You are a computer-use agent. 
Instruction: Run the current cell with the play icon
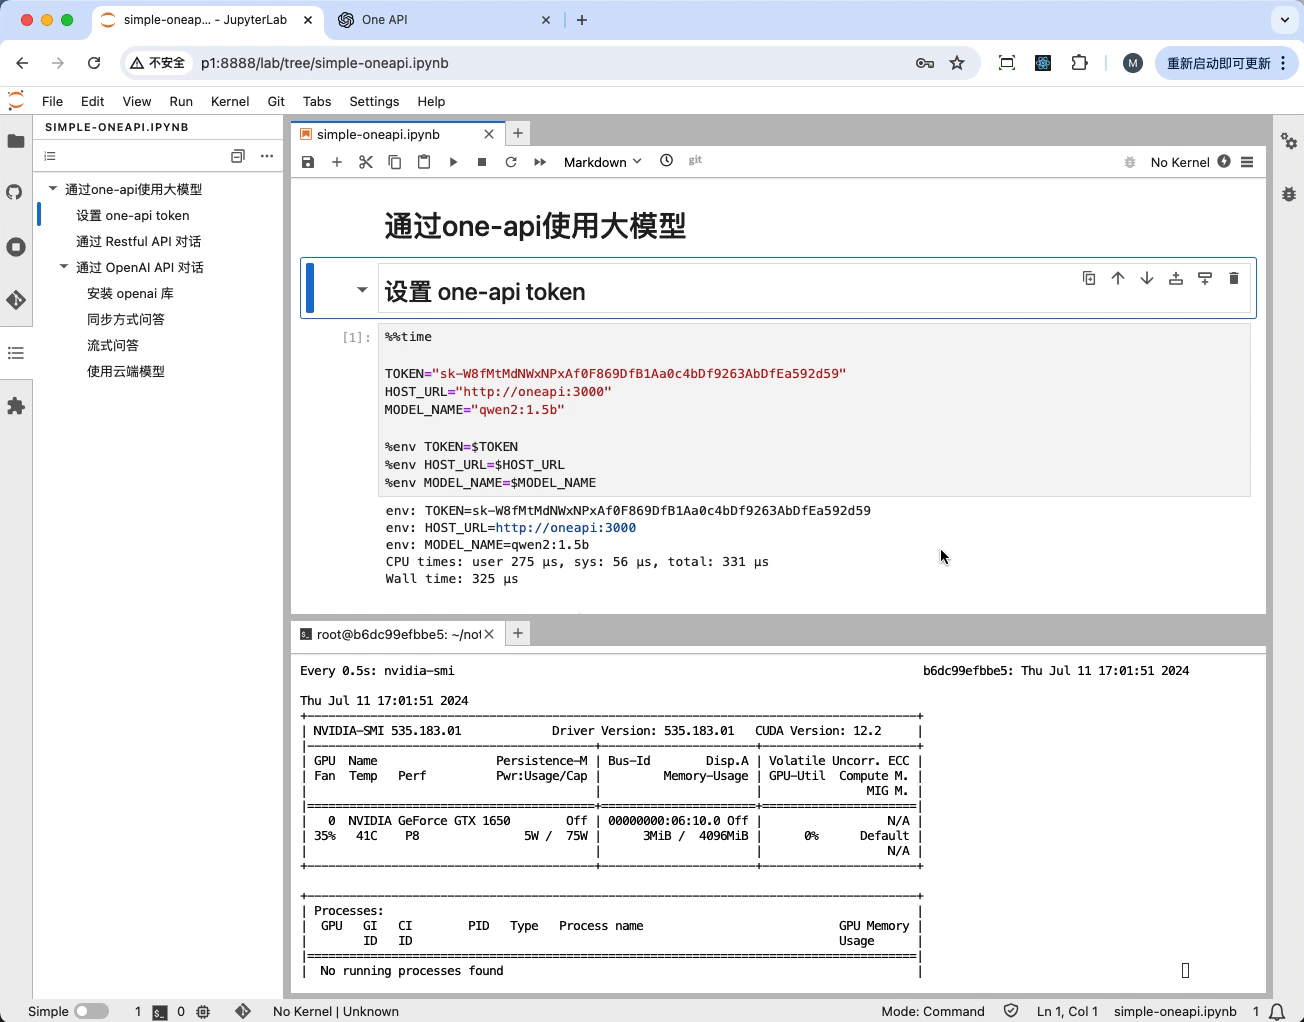click(453, 161)
